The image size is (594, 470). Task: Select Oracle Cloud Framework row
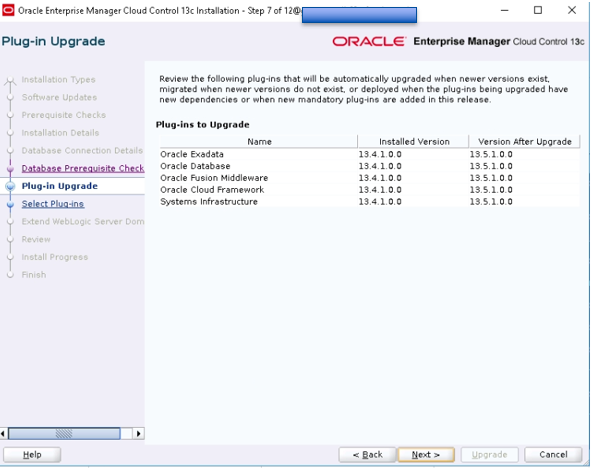click(369, 189)
